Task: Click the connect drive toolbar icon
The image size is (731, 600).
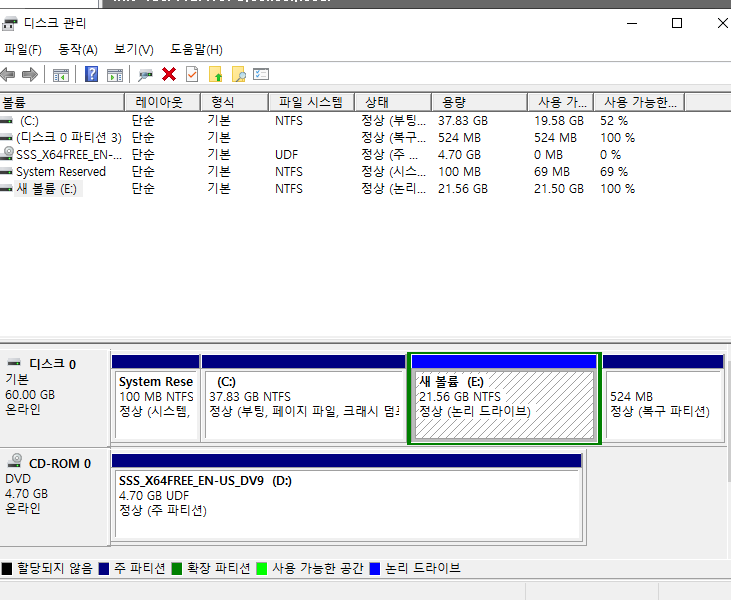Action: click(145, 75)
